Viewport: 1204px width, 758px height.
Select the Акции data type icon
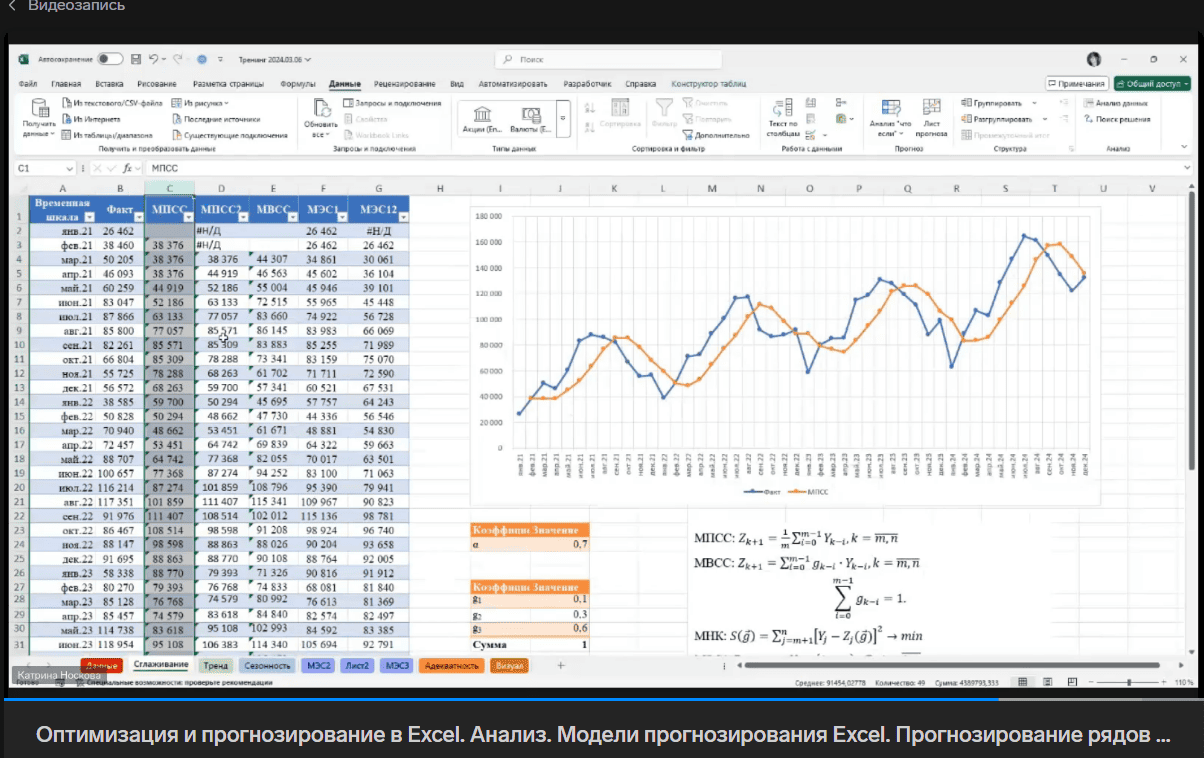tap(482, 115)
